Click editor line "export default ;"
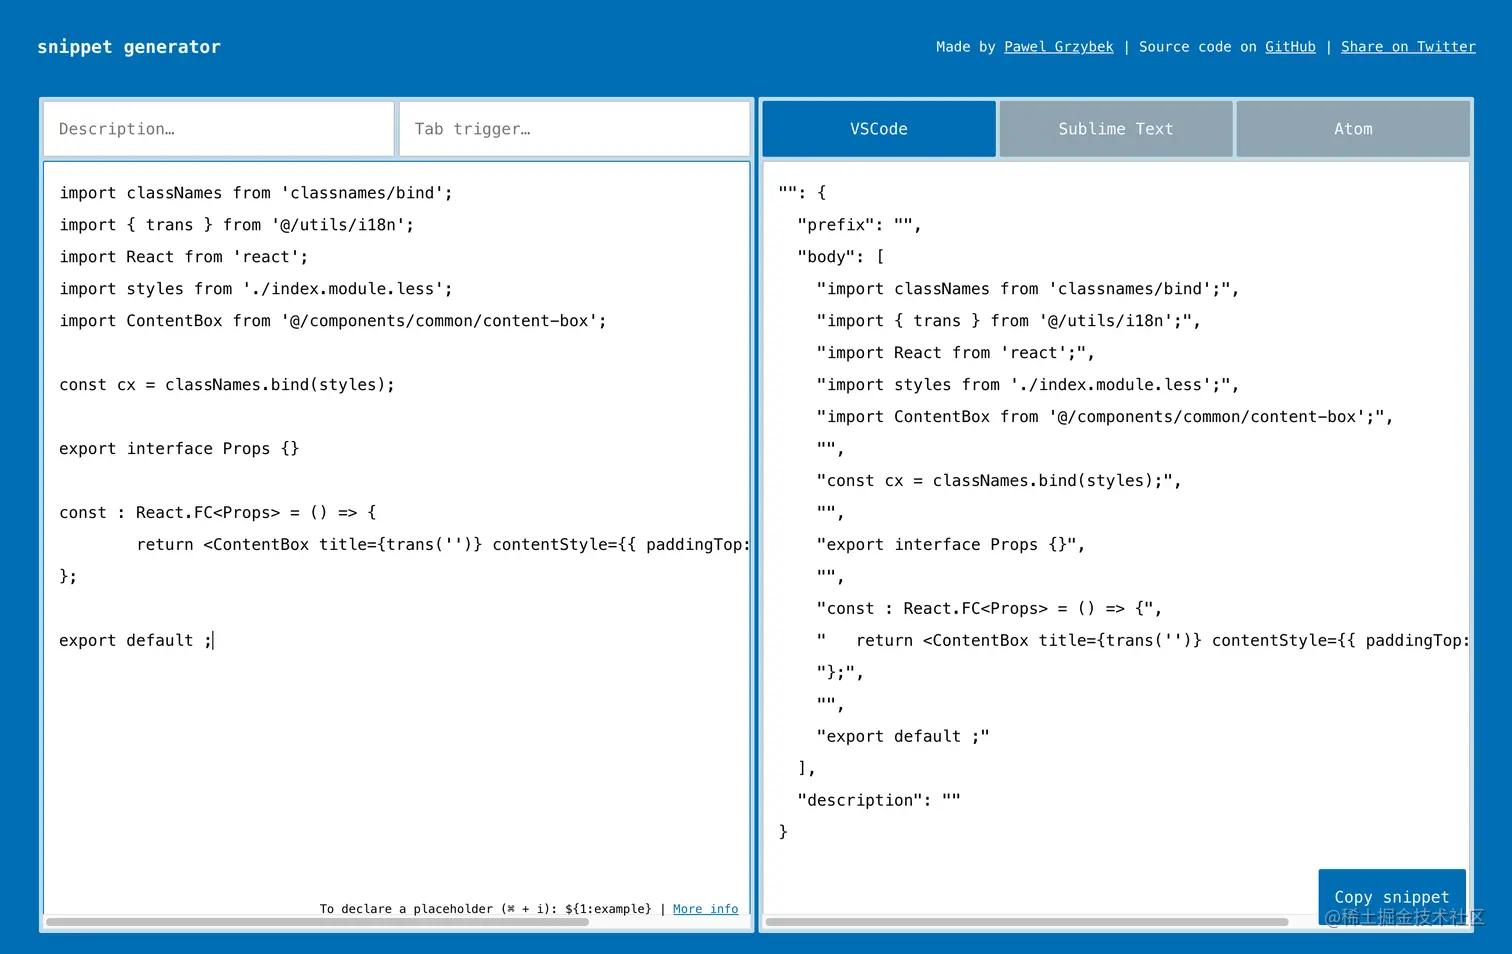 136,641
